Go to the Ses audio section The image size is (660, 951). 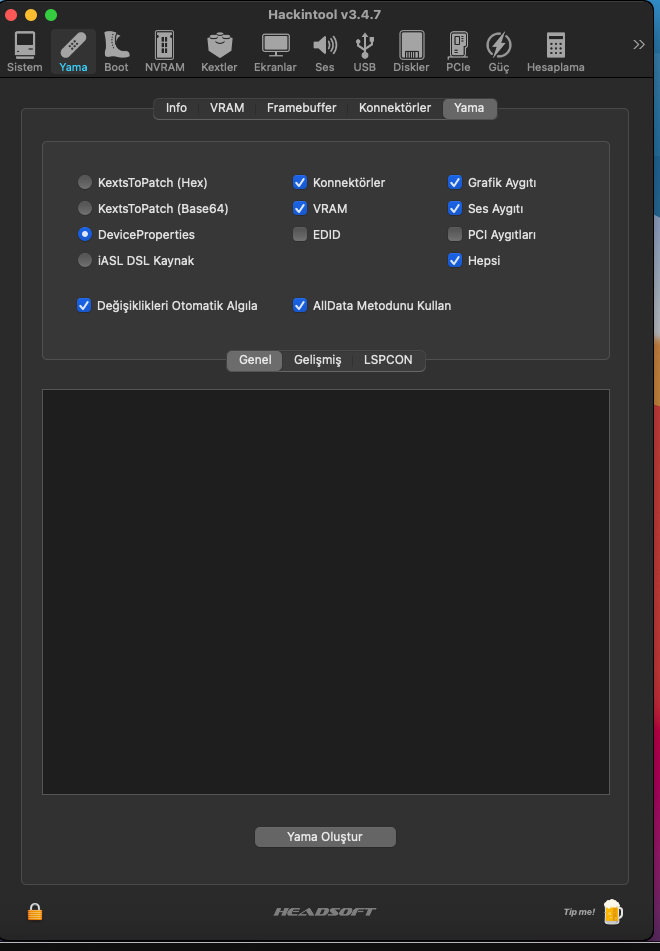pos(325,51)
